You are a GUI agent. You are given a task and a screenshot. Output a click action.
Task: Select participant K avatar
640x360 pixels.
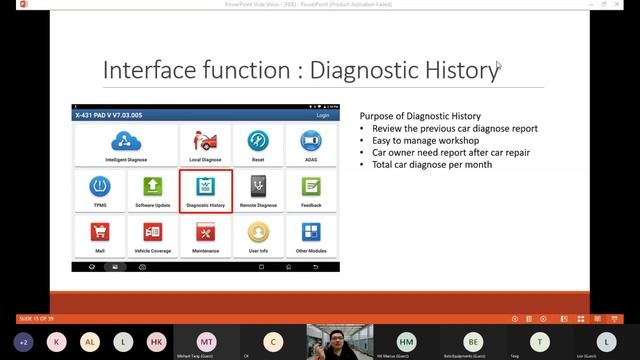coord(56,342)
